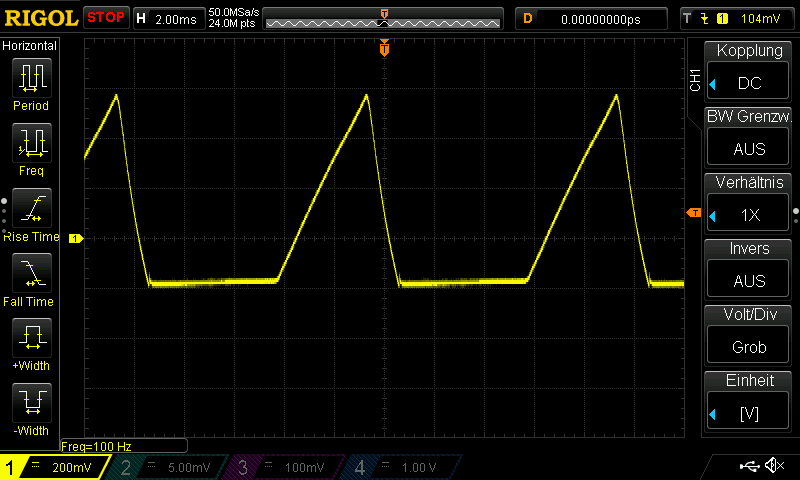Open the Verhältnis 1X probe ratio selector

coord(748,203)
